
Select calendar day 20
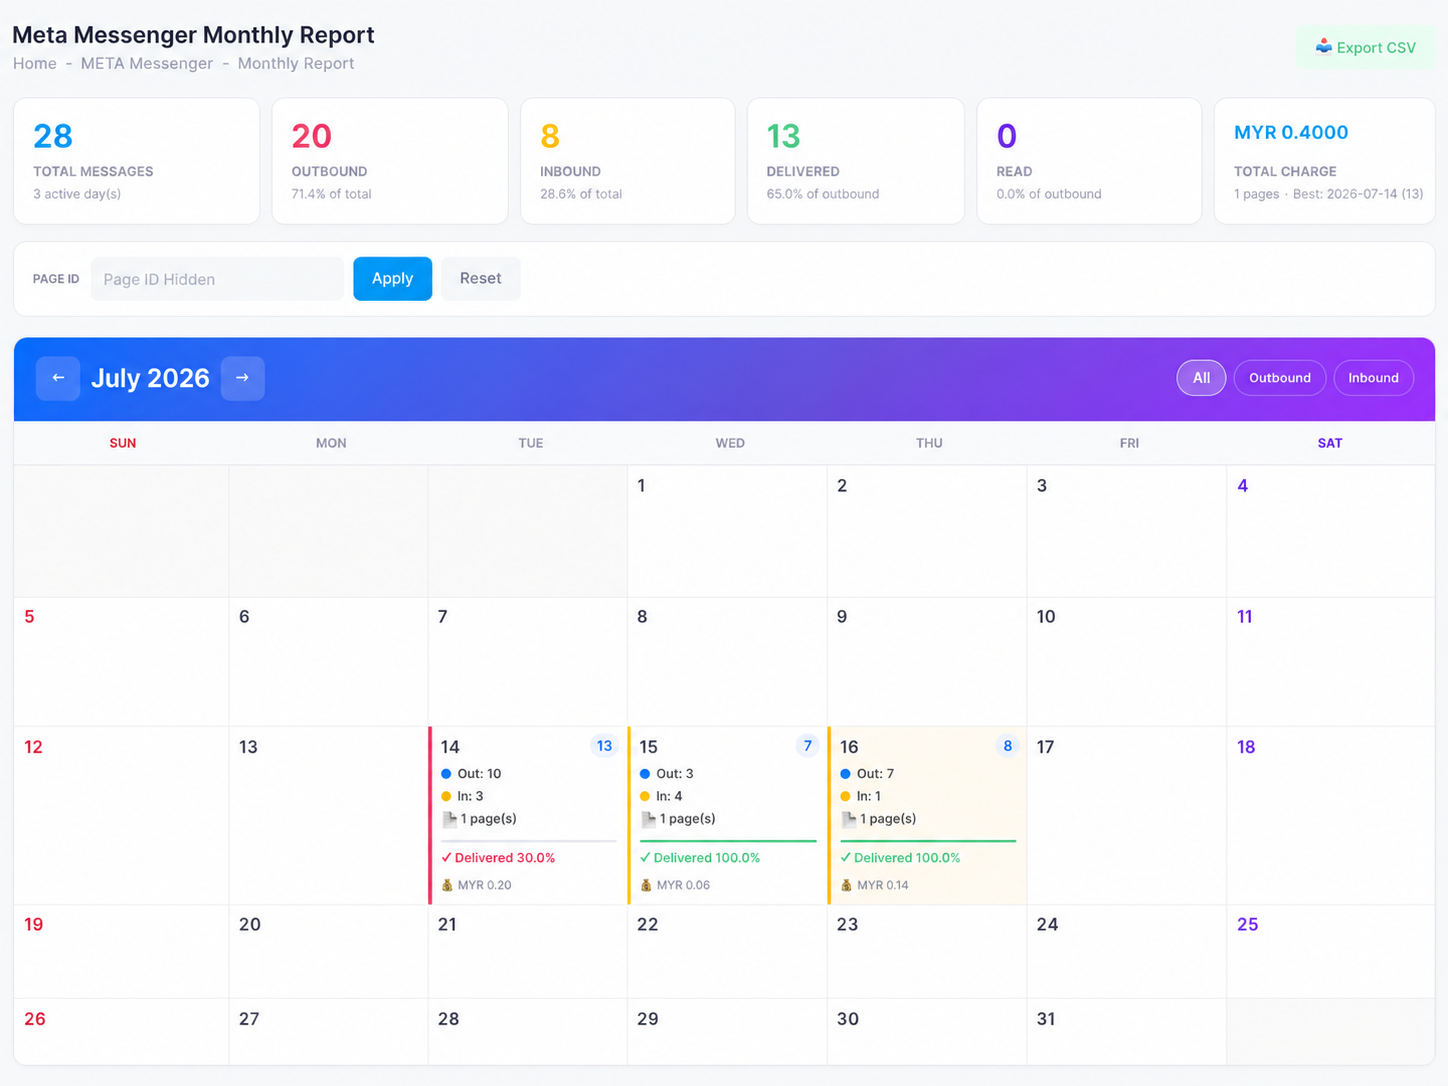[328, 952]
